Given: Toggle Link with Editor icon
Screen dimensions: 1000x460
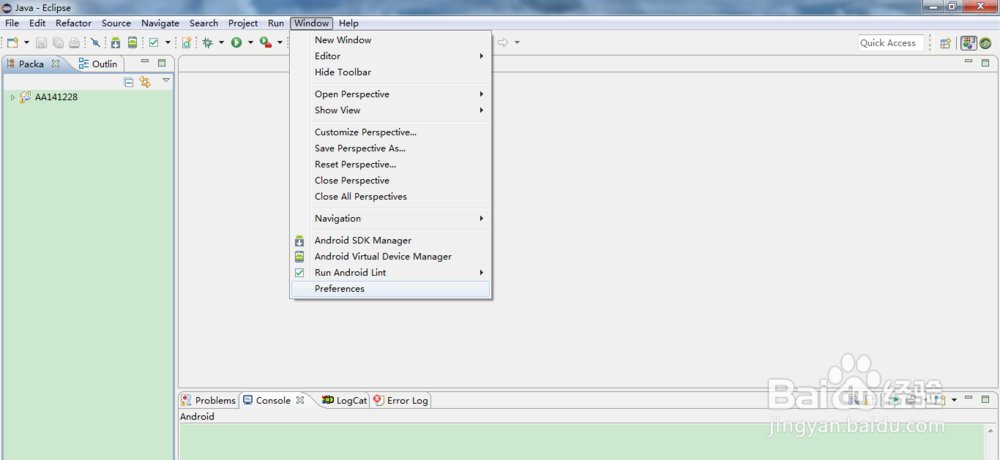Looking at the screenshot, I should [145, 82].
